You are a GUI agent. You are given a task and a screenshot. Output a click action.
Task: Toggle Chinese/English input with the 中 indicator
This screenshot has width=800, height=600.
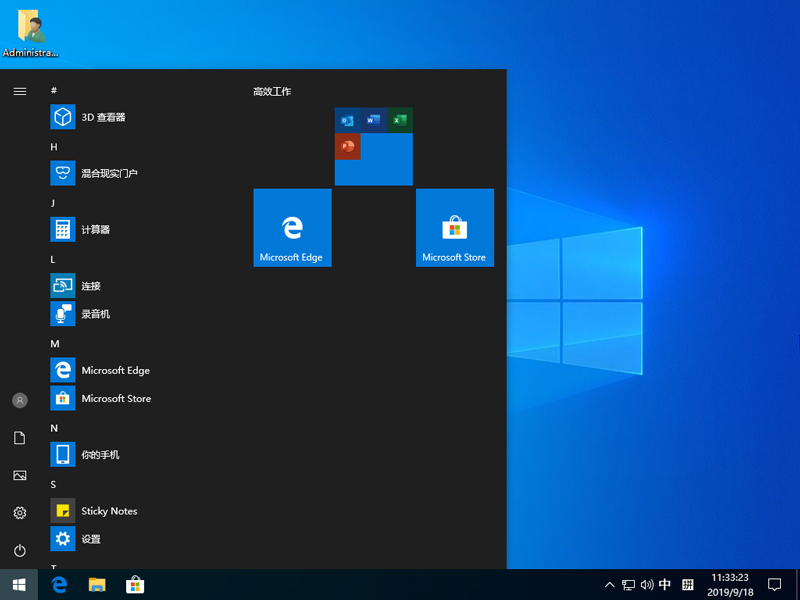click(666, 585)
